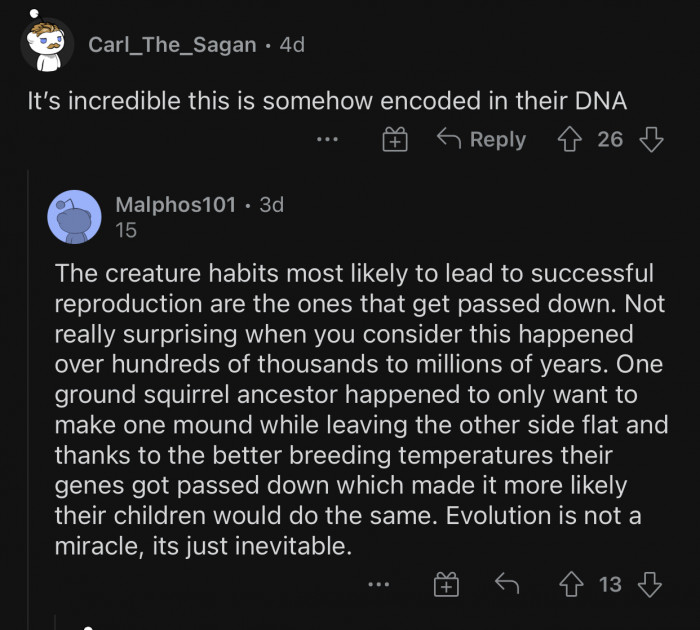The height and width of the screenshot is (630, 700).
Task: Upvote the Malphos101 reply
Action: [573, 584]
